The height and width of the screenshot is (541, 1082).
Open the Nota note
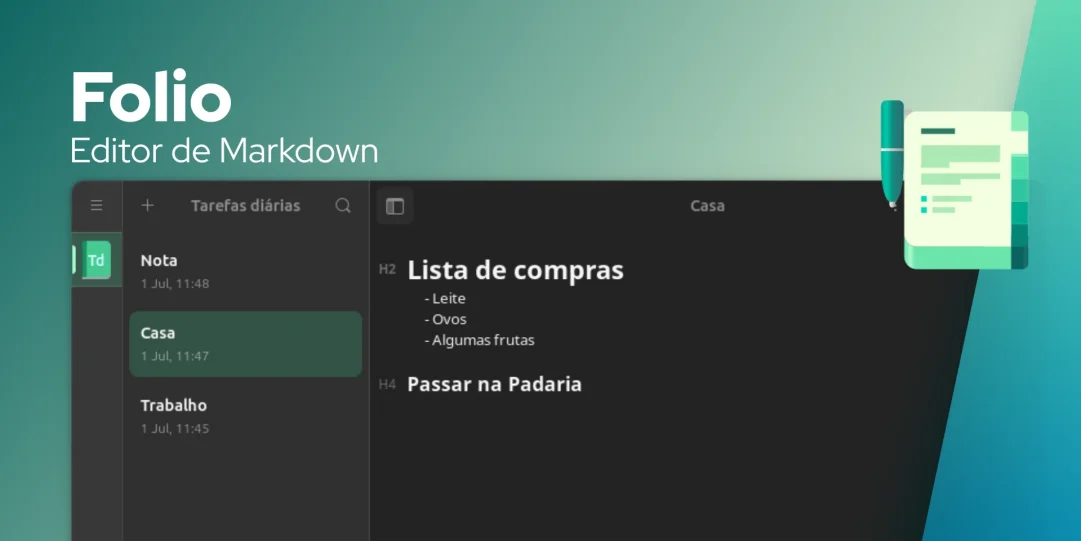[x=246, y=272]
